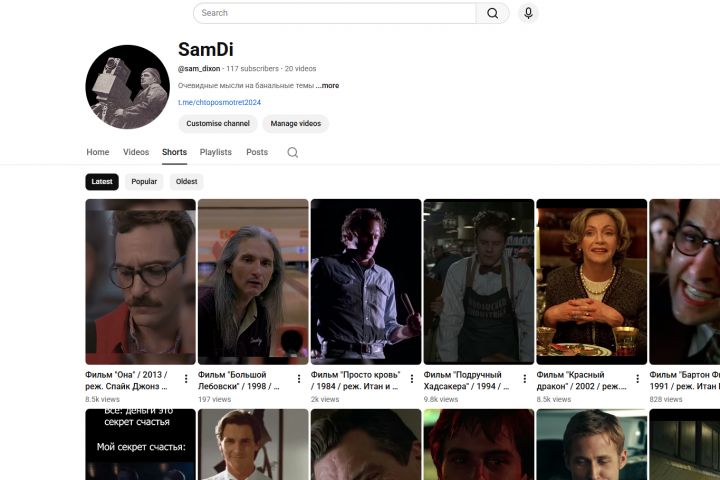Open the Posts tab
Screen dimensions: 720x480
click(257, 152)
